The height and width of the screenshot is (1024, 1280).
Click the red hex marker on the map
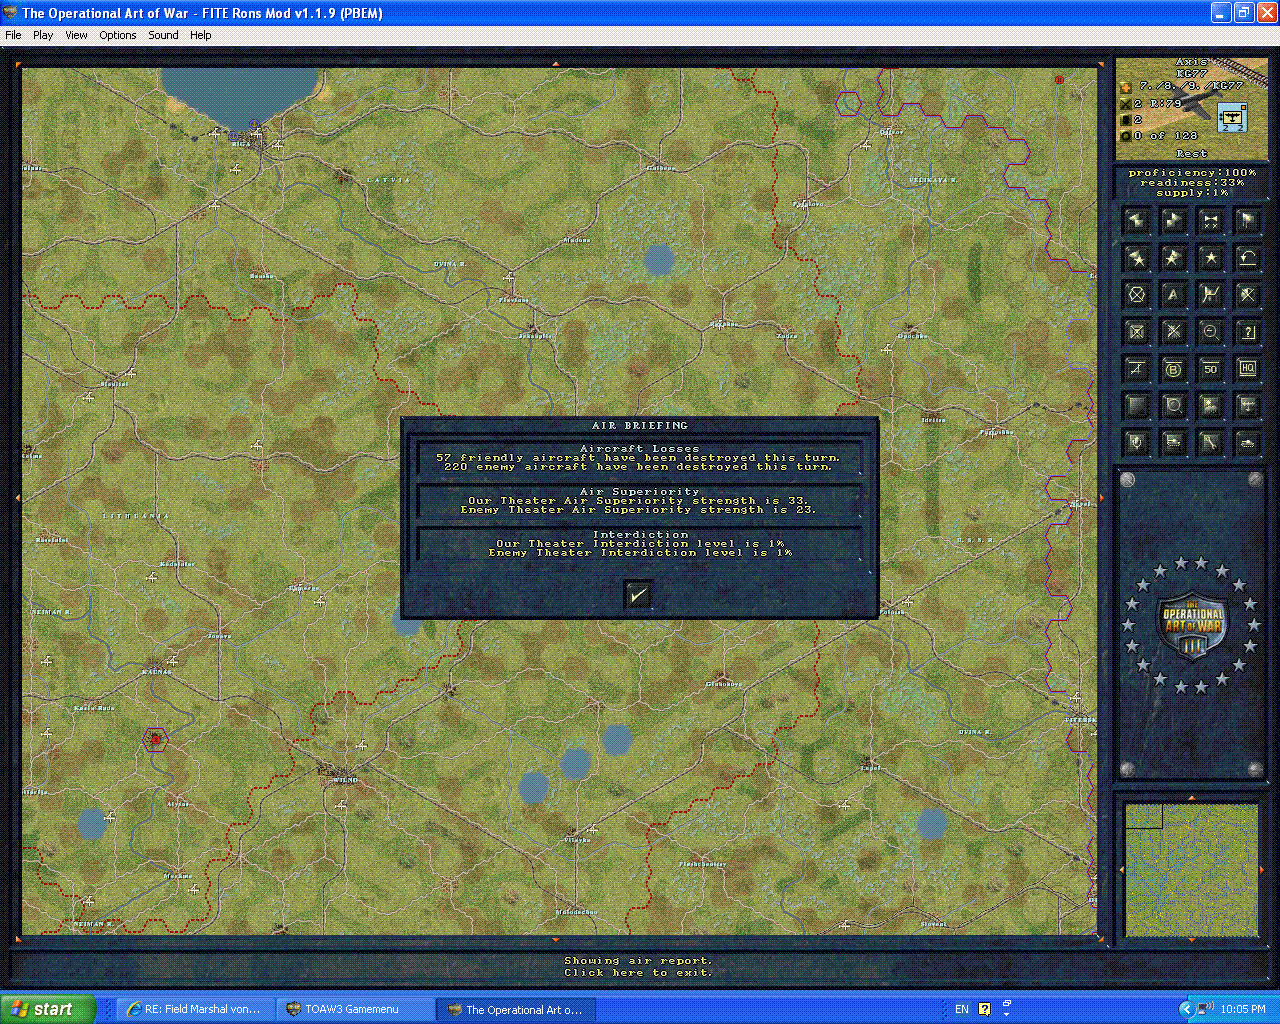154,739
